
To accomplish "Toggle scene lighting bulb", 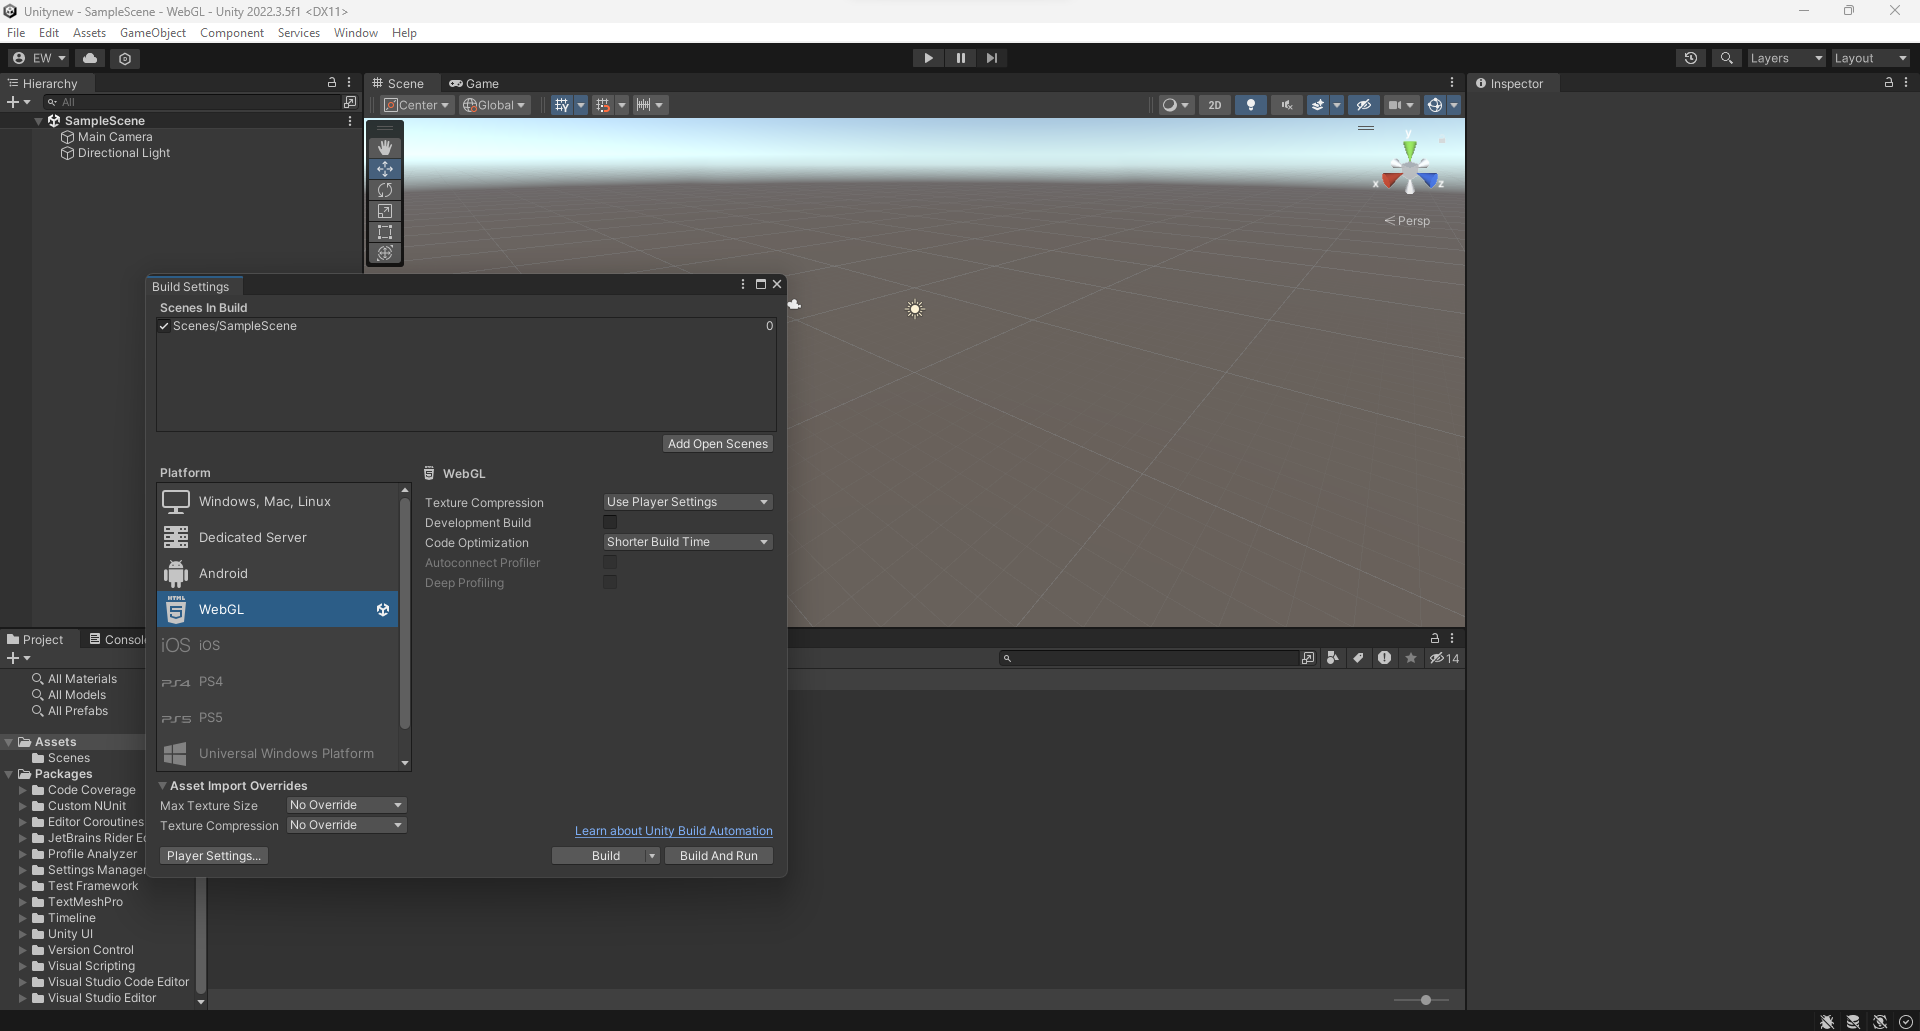I will coord(1251,105).
